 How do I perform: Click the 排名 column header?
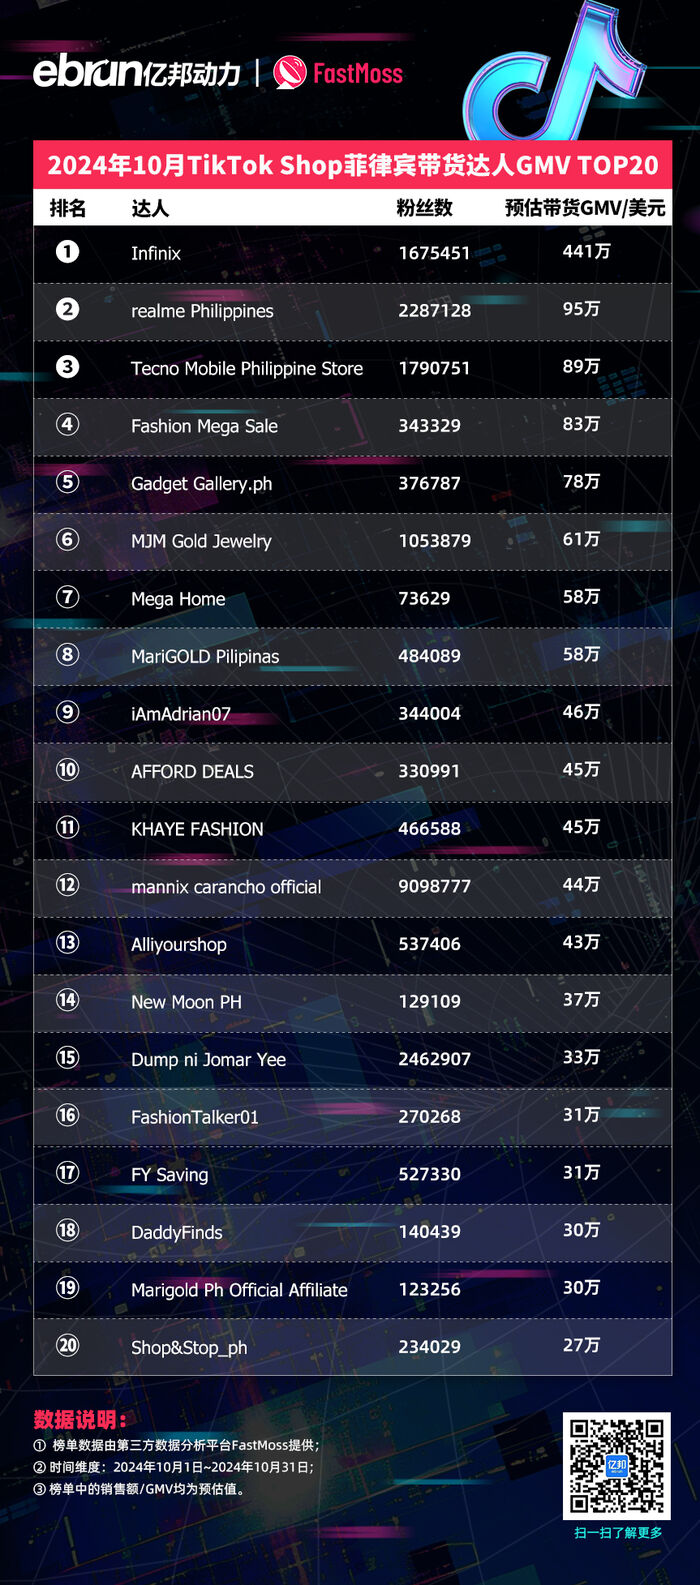click(67, 208)
